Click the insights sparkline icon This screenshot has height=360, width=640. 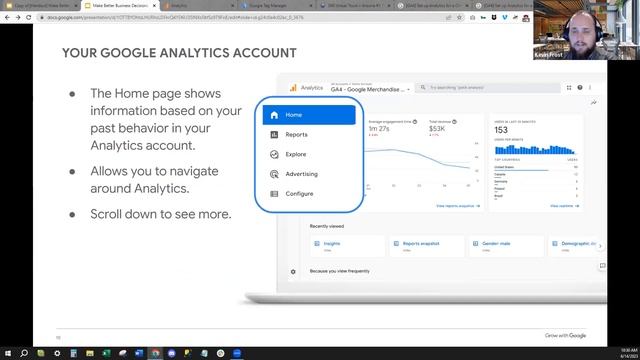click(593, 102)
